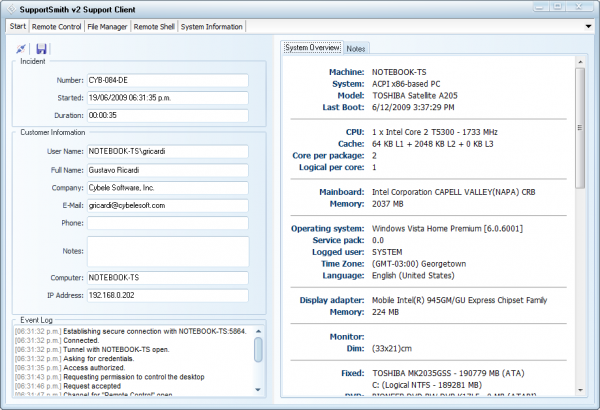Select the Remote Shell tab
Image resolution: width=600 pixels, height=410 pixels.
point(155,27)
